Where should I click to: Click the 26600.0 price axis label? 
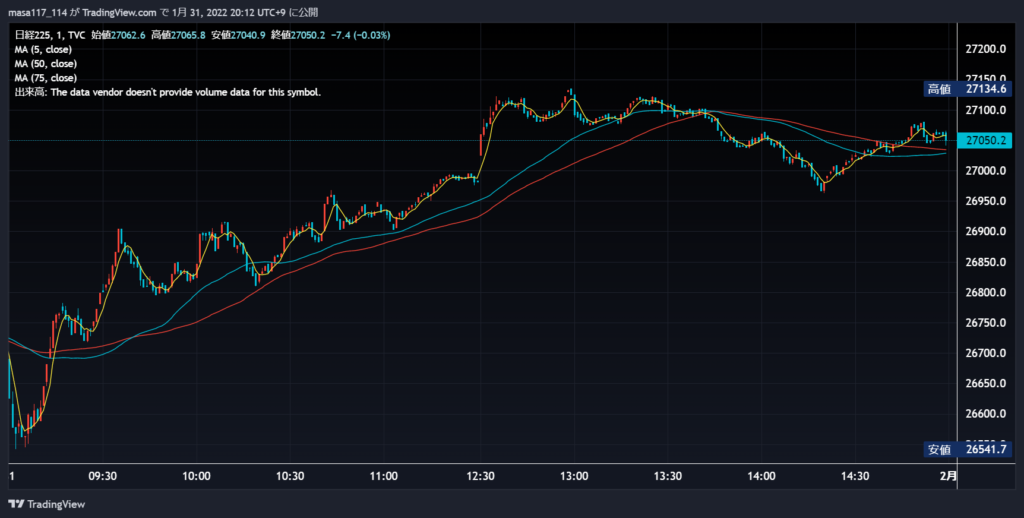[985, 414]
